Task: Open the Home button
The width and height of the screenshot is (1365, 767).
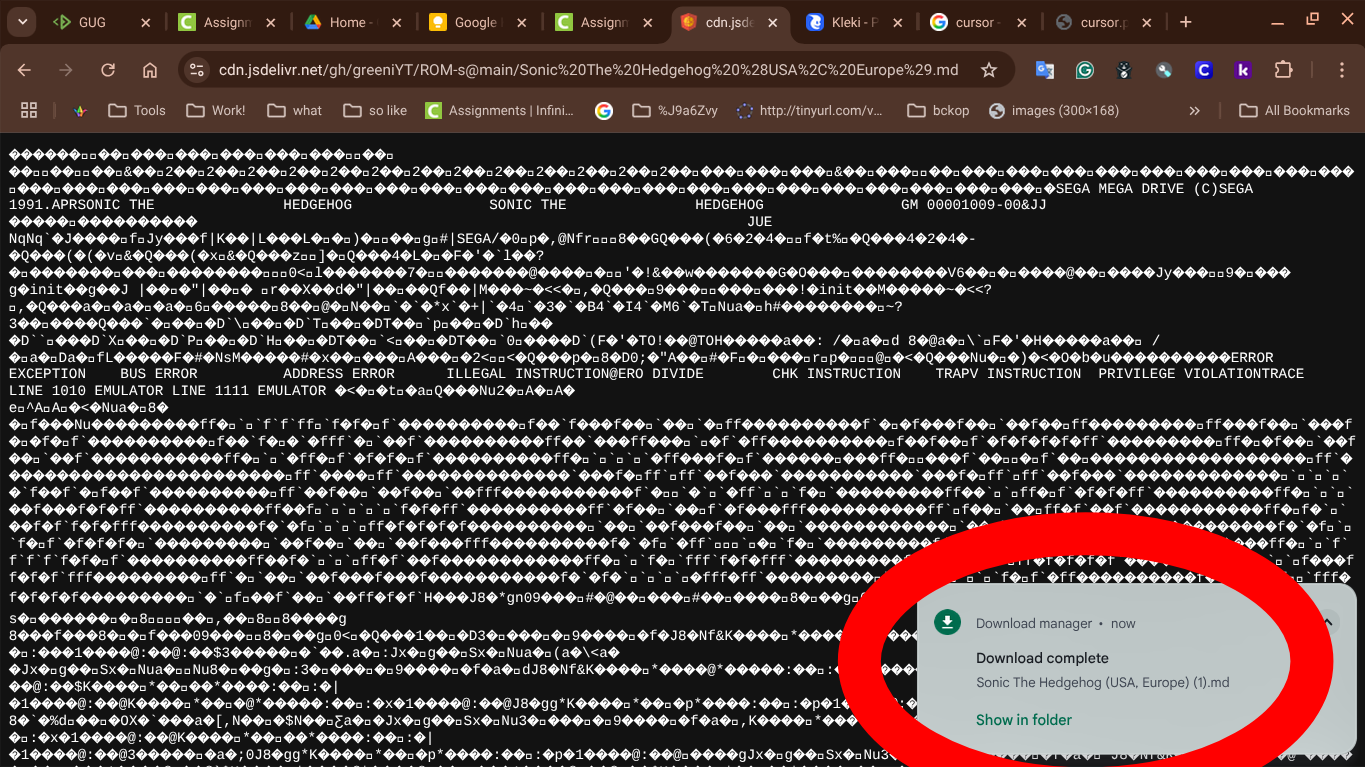Action: [150, 70]
